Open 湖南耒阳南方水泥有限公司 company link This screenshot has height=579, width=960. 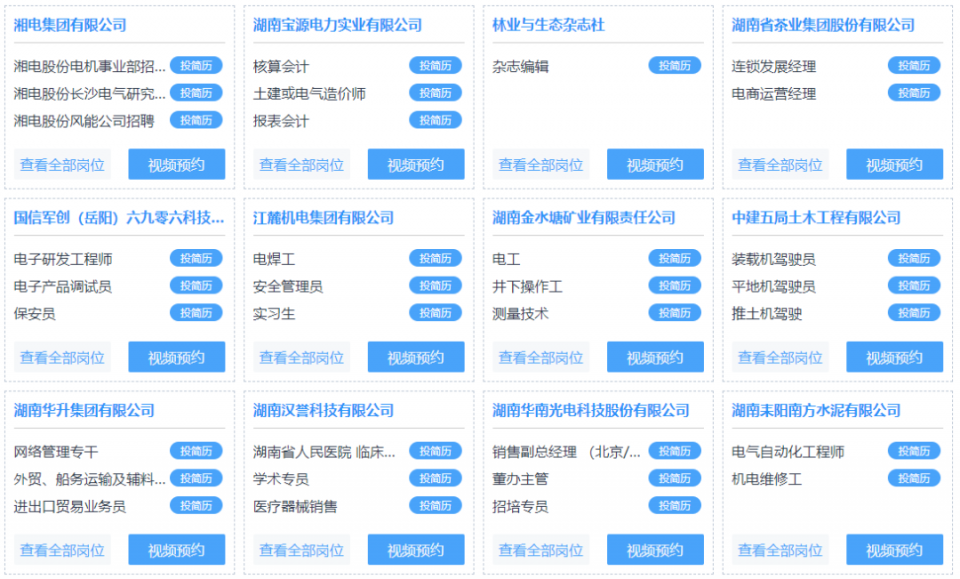tap(816, 411)
